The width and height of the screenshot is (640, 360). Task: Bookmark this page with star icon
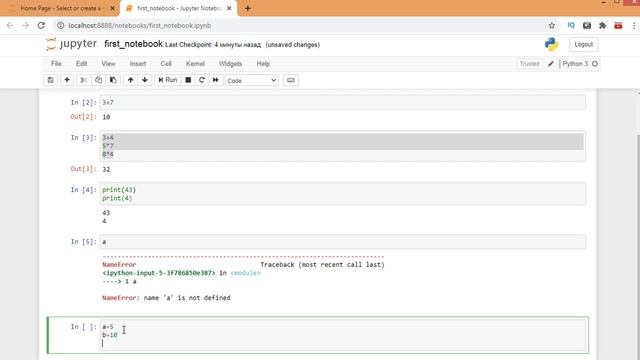pyautogui.click(x=552, y=25)
